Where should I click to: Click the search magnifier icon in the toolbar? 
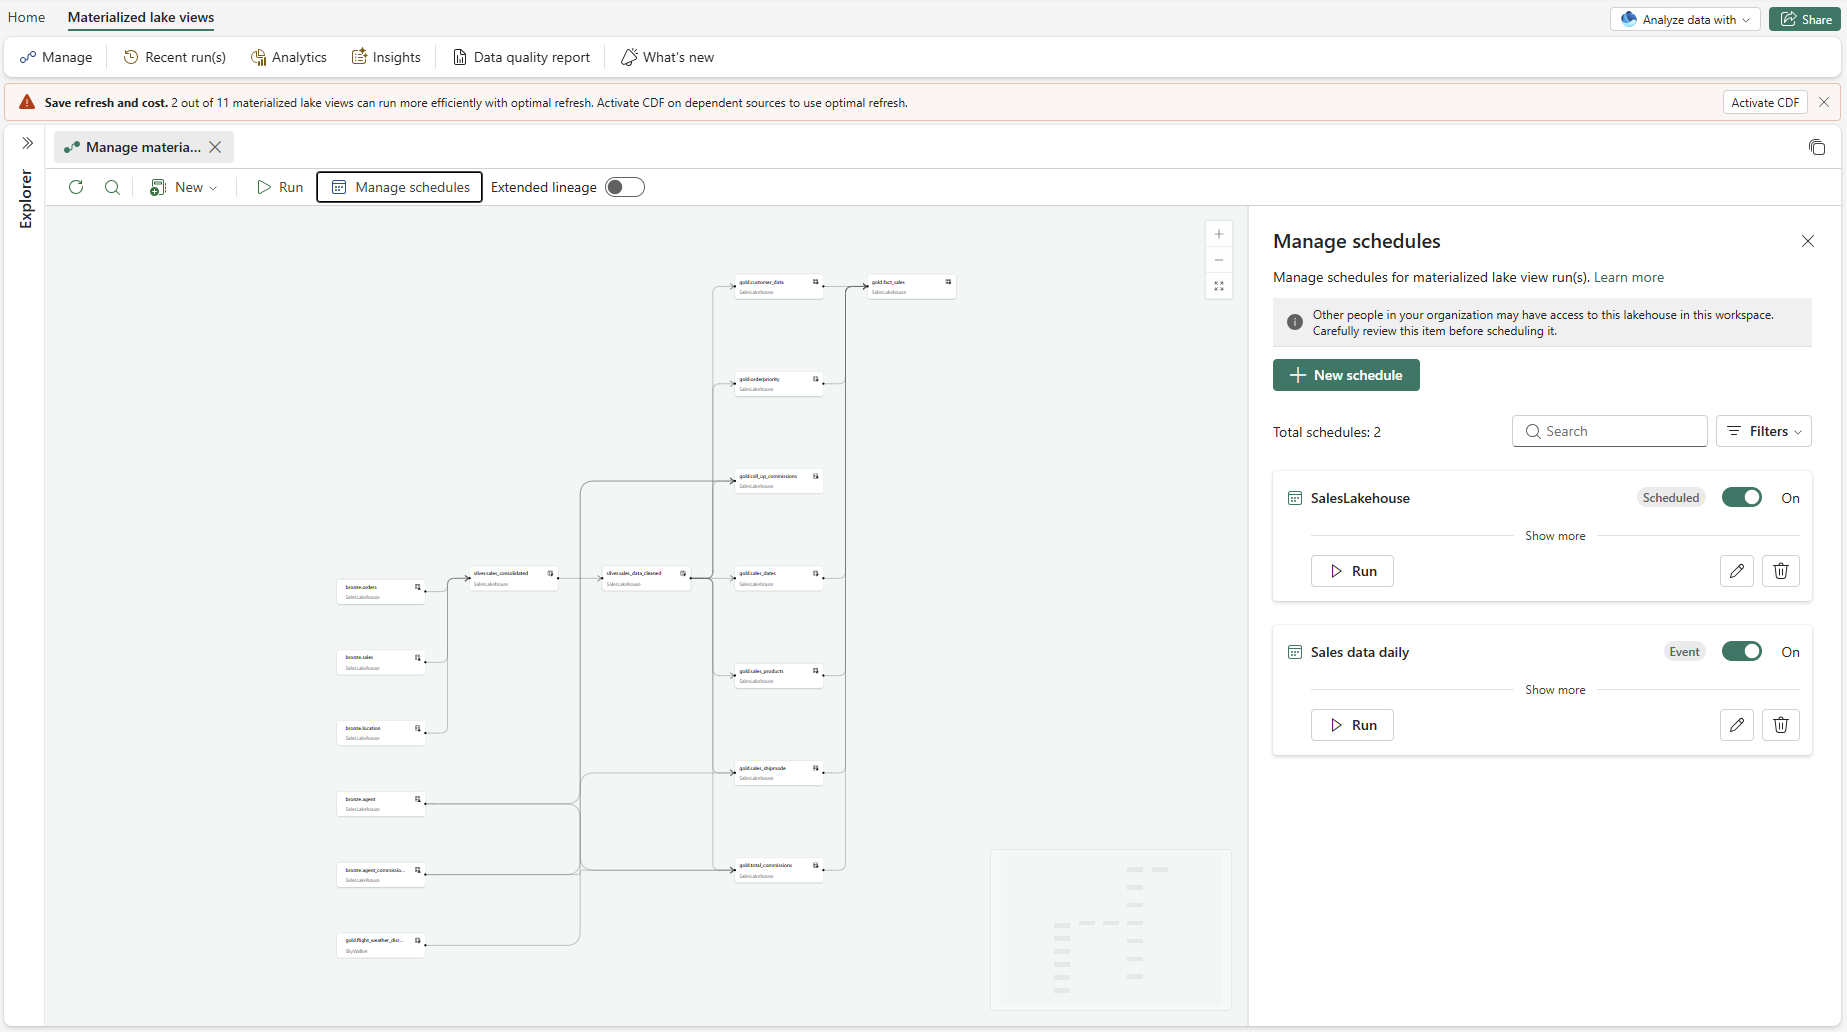point(112,187)
